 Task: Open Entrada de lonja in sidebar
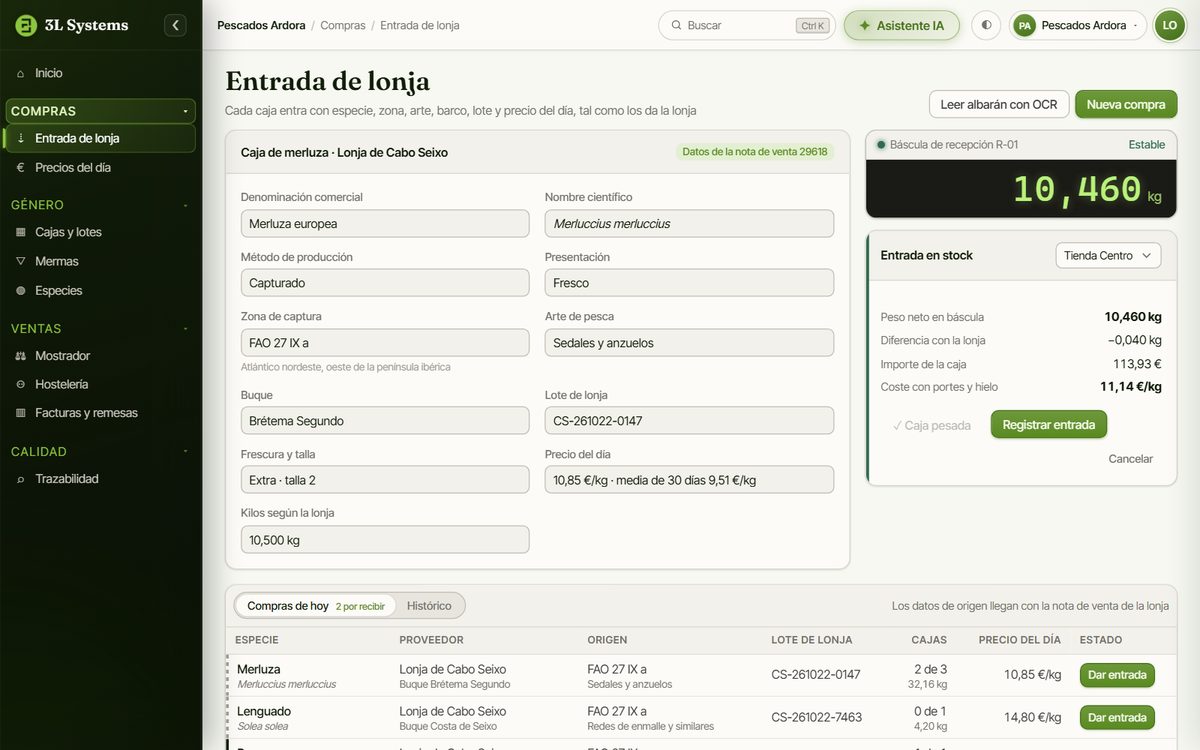point(100,138)
